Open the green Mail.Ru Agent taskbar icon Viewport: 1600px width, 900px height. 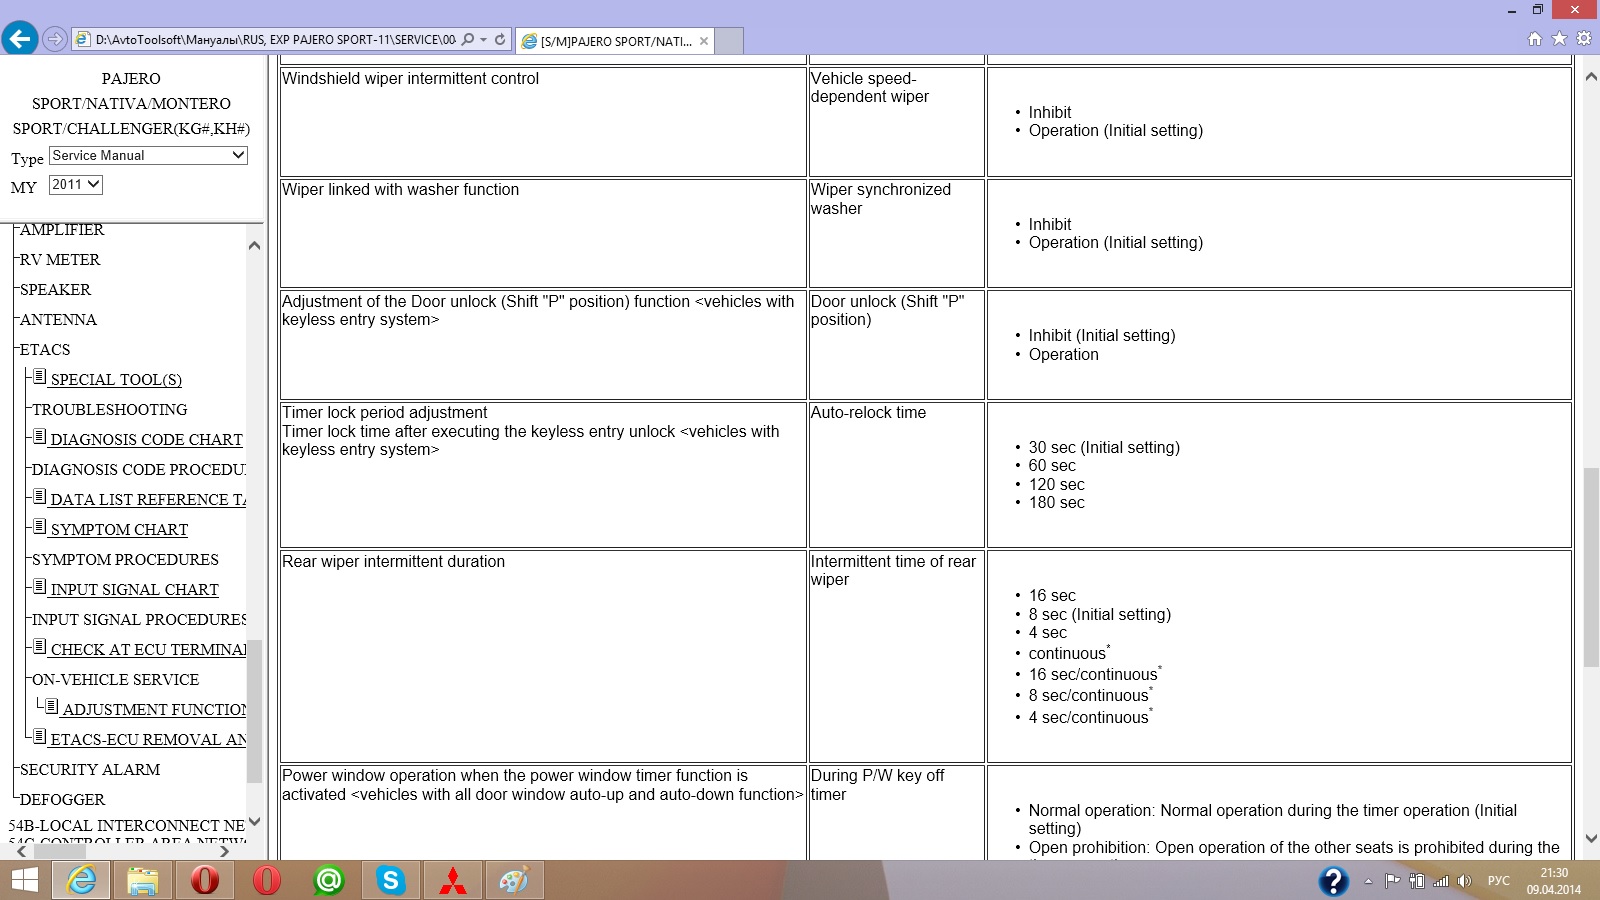click(329, 880)
